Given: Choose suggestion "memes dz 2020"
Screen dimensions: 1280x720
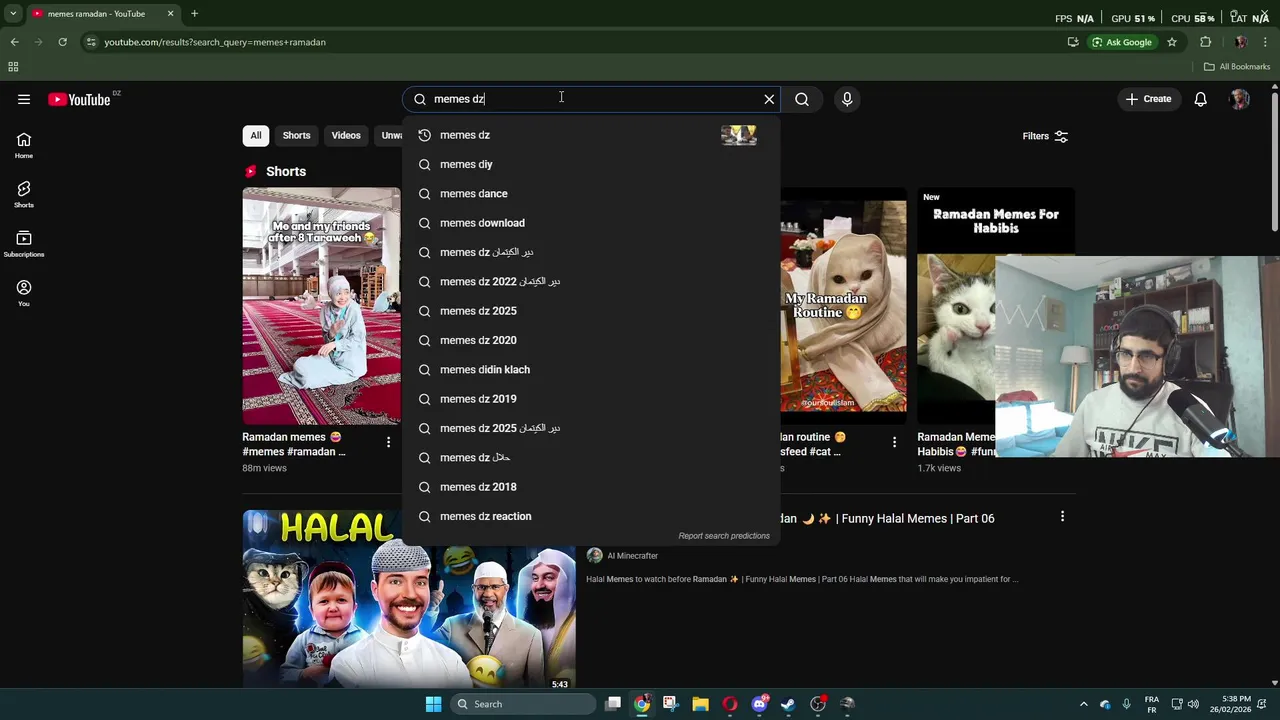Looking at the screenshot, I should (x=590, y=340).
